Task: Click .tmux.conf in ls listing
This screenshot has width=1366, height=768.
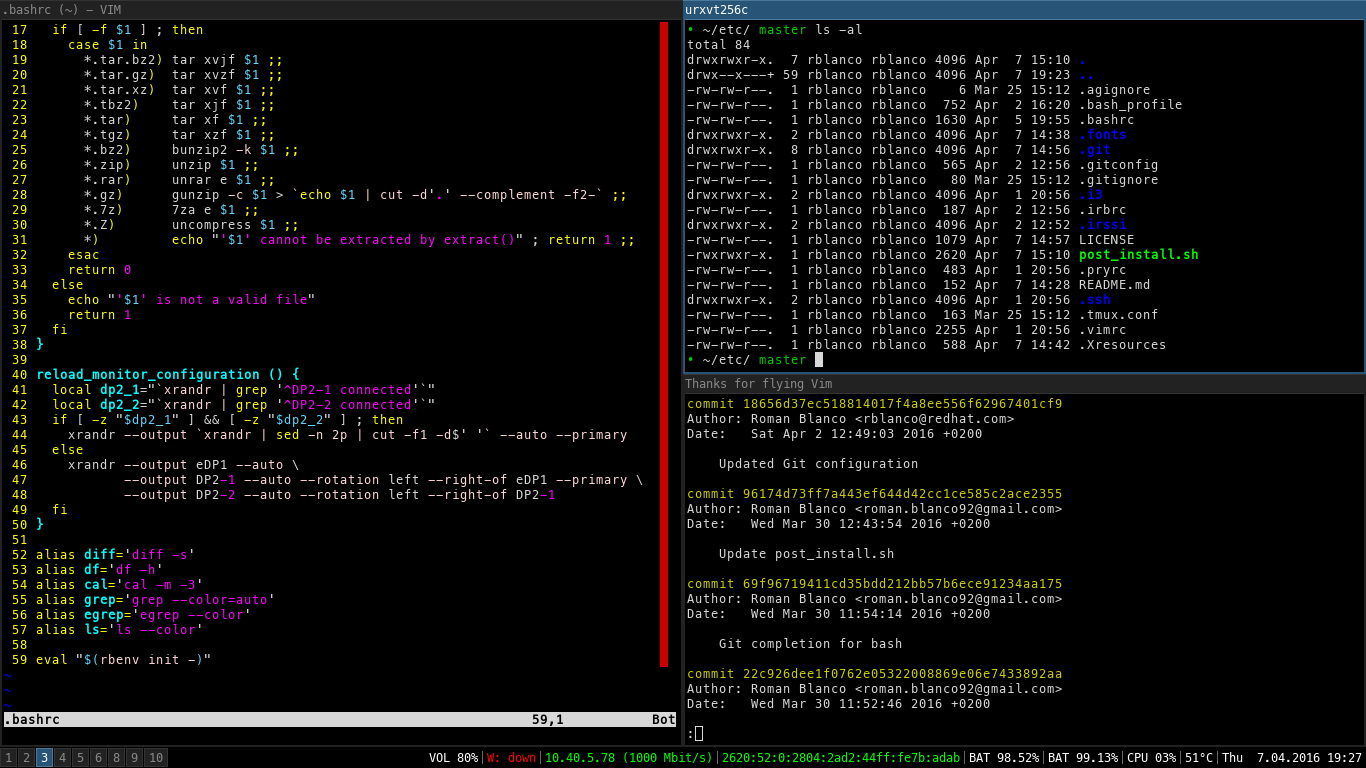Action: [x=1119, y=315]
